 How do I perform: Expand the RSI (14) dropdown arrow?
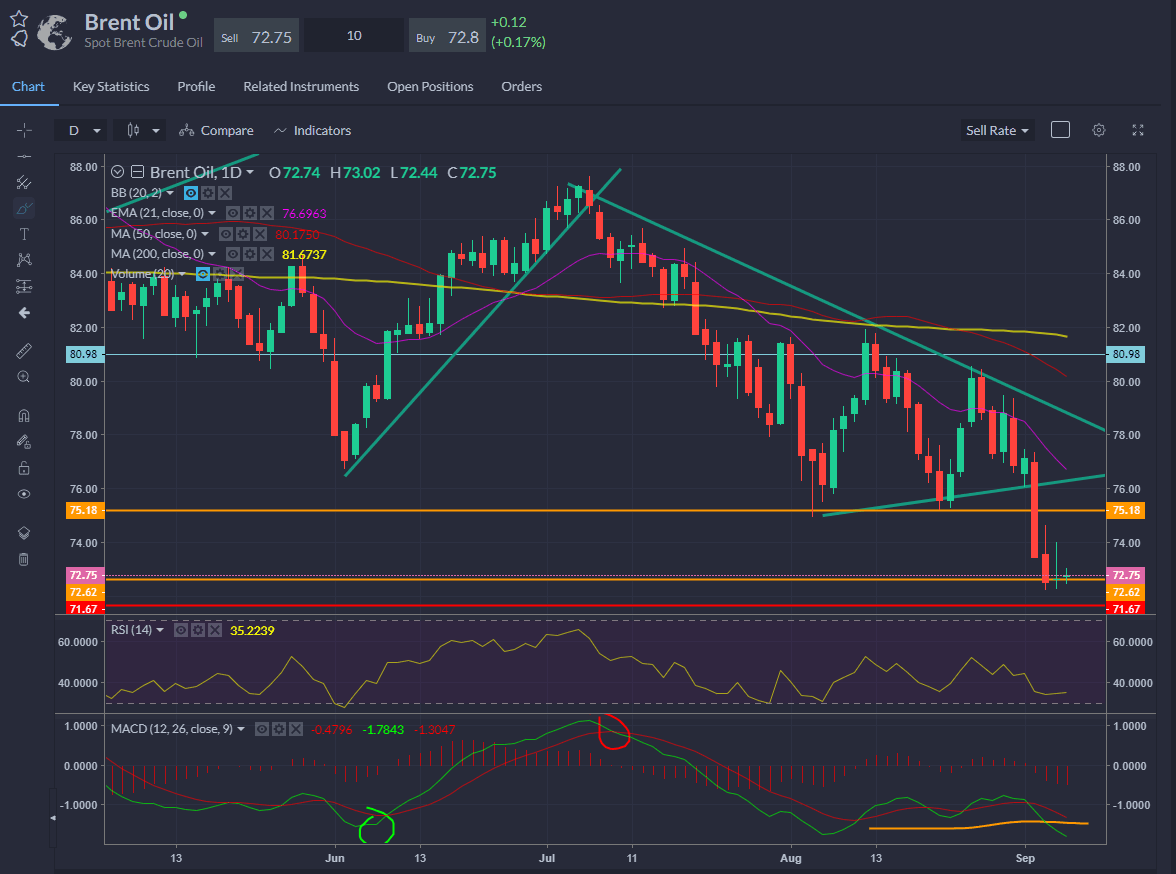point(160,630)
